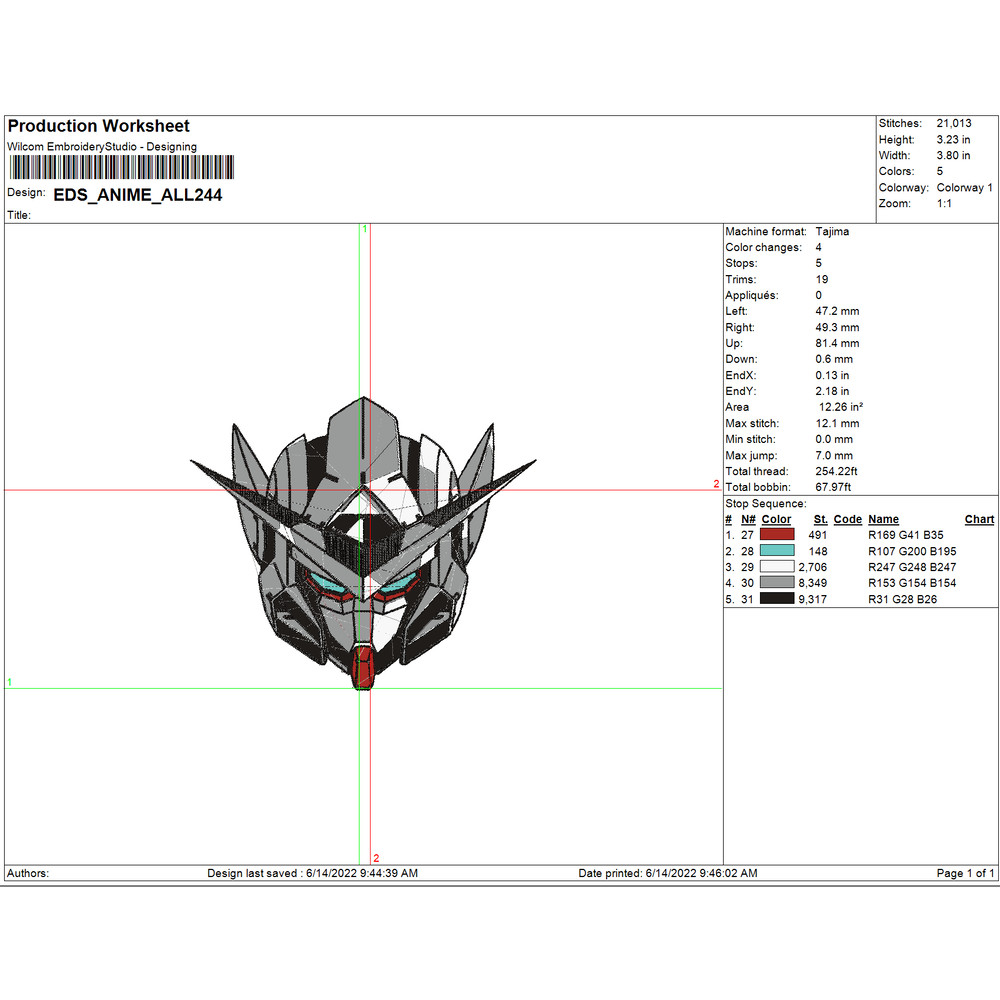Screen dimensions: 1000x1000
Task: Click the Code column header
Action: 847,519
